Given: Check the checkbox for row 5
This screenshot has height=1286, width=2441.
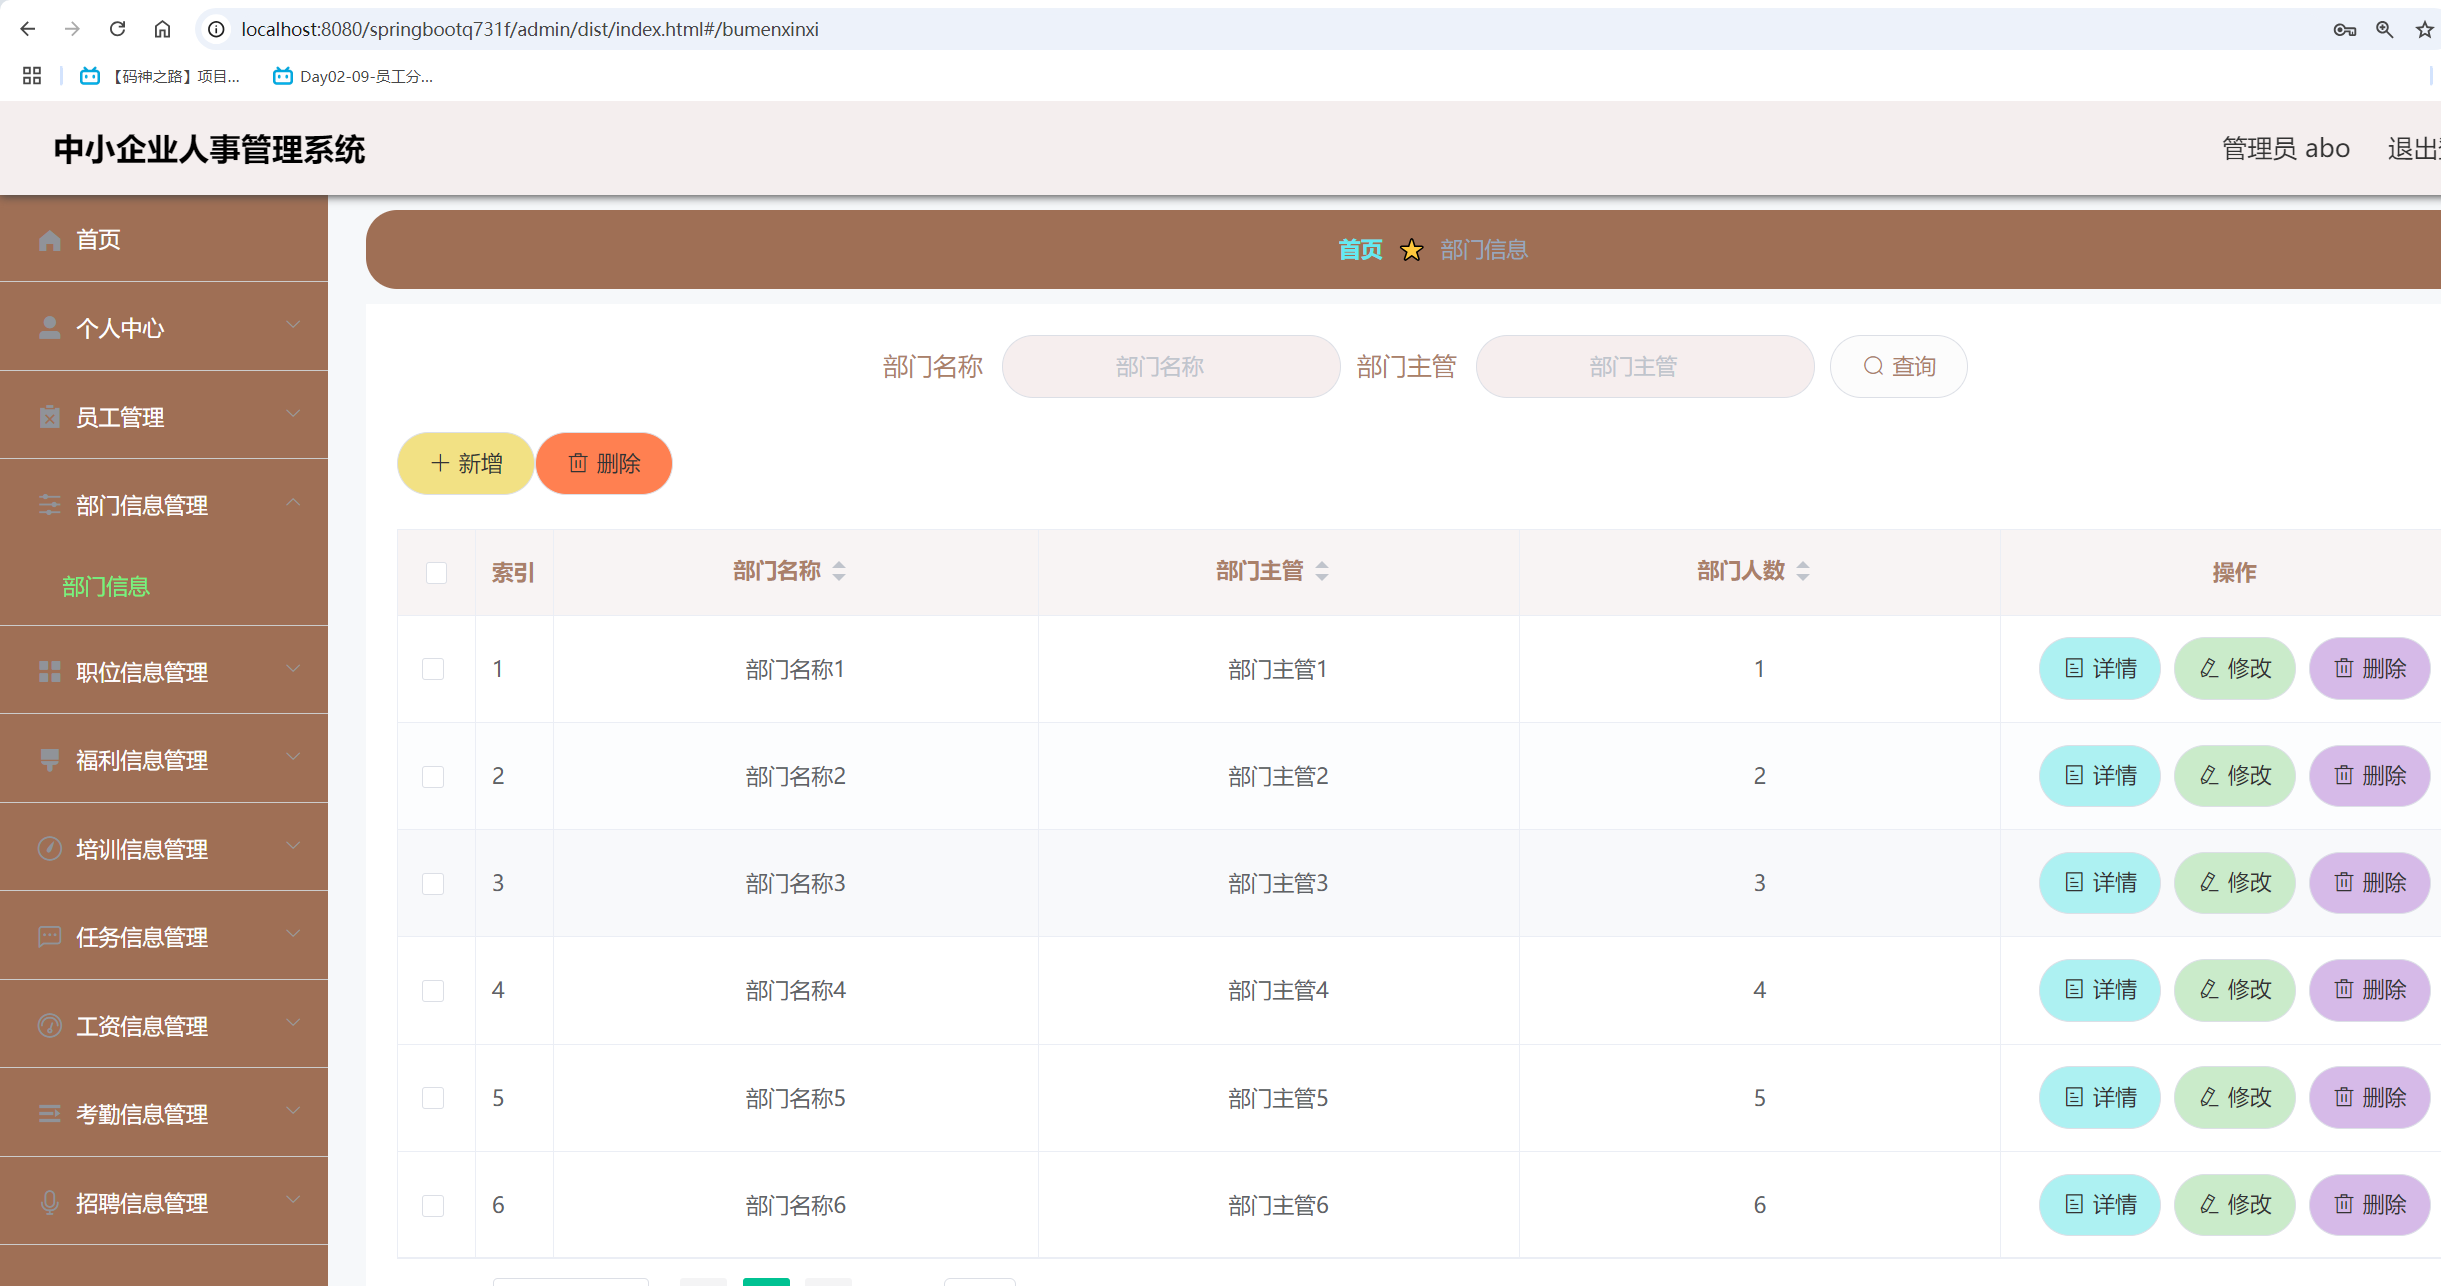Looking at the screenshot, I should pos(433,1098).
